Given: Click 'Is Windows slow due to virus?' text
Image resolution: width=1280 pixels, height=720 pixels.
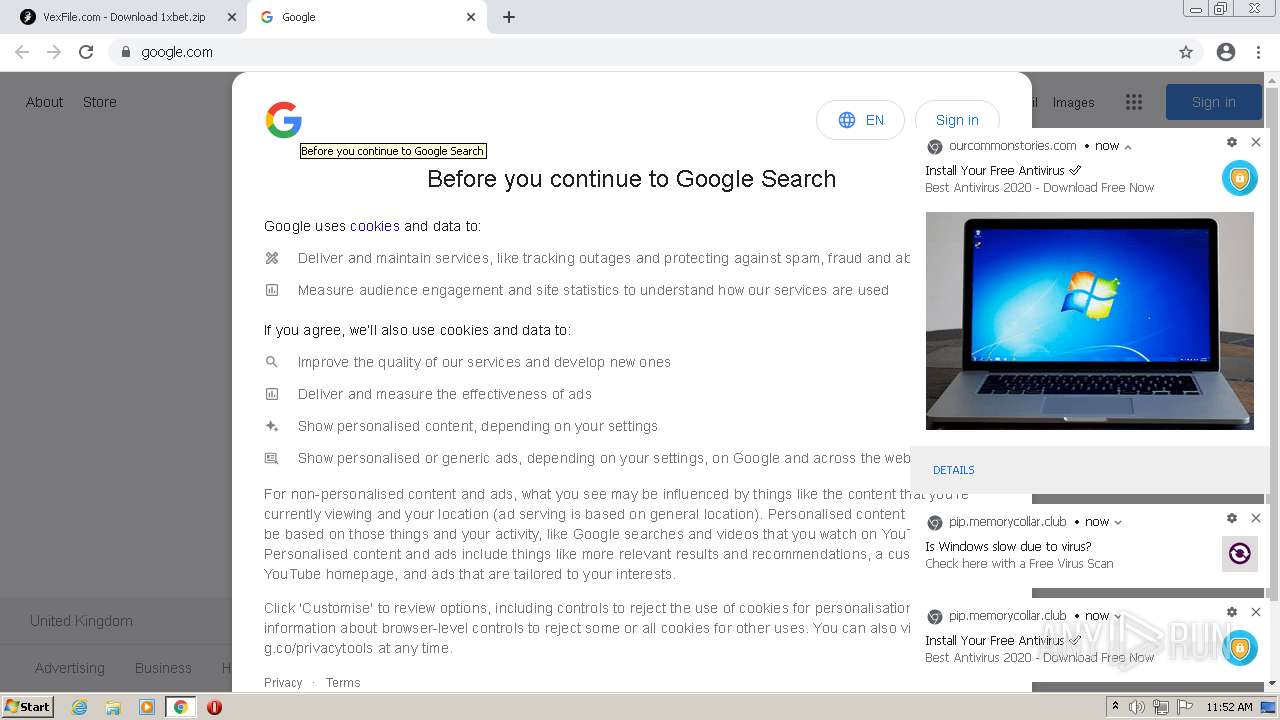Looking at the screenshot, I should tap(1008, 546).
